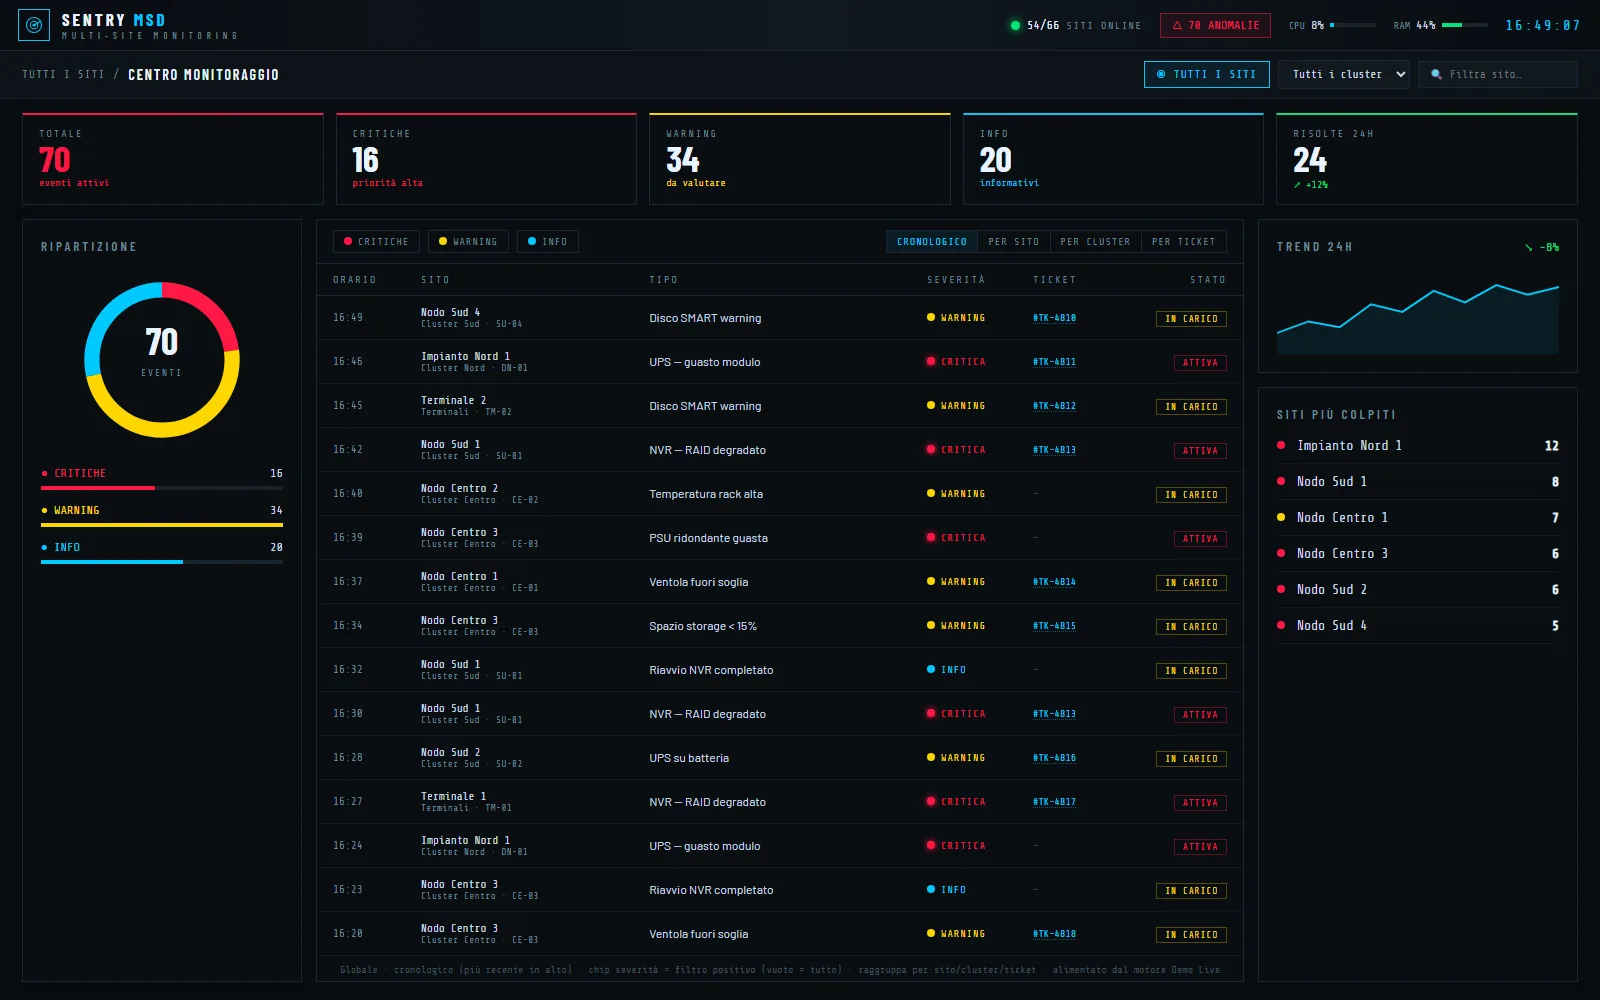Click the yellow dot beside Nodo Centro 1
This screenshot has height=1000, width=1600.
click(x=1281, y=517)
